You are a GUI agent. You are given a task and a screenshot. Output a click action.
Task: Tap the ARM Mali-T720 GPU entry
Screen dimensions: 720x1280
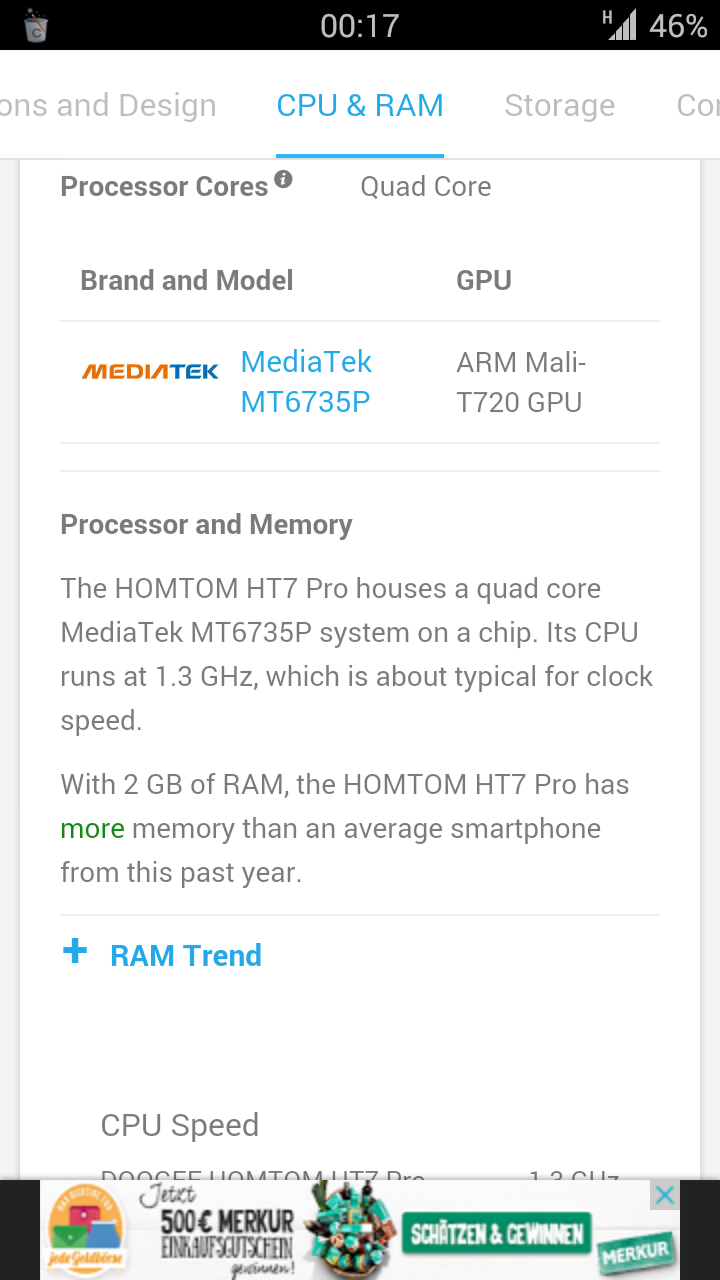pos(521,382)
